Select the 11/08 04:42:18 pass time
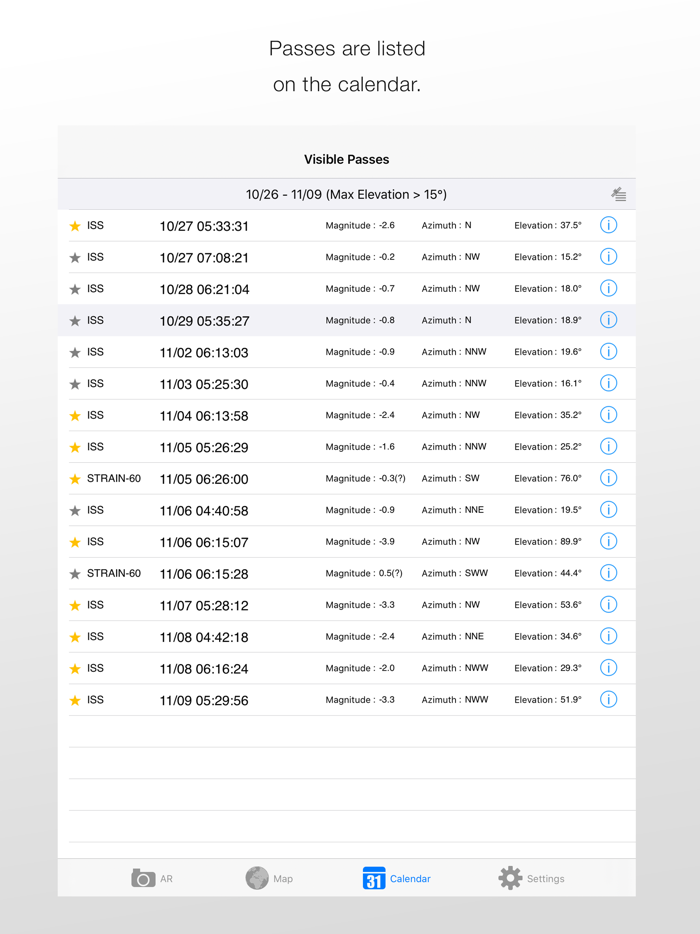 point(204,637)
